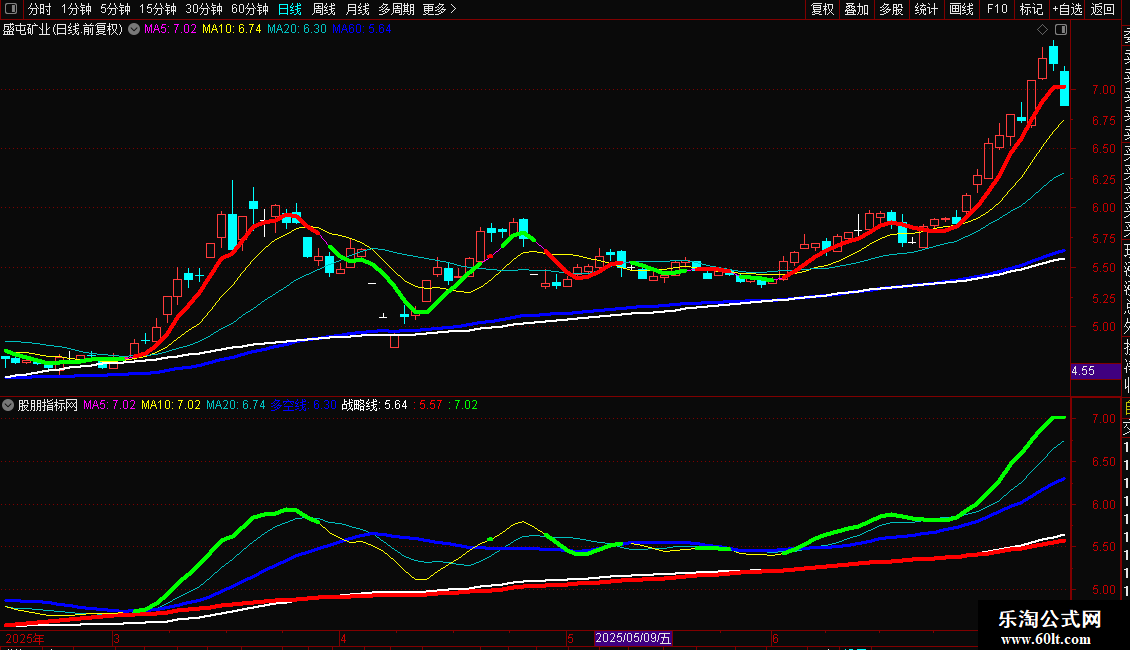The height and width of the screenshot is (650, 1130).
Task: Click the 叠加 overlay button
Action: click(857, 9)
